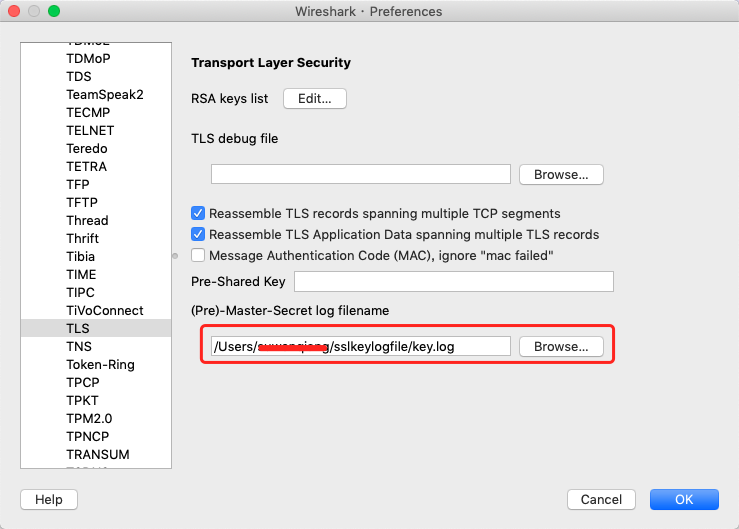Open TFTP protocol preferences
This screenshot has height=529, width=739.
point(96,202)
